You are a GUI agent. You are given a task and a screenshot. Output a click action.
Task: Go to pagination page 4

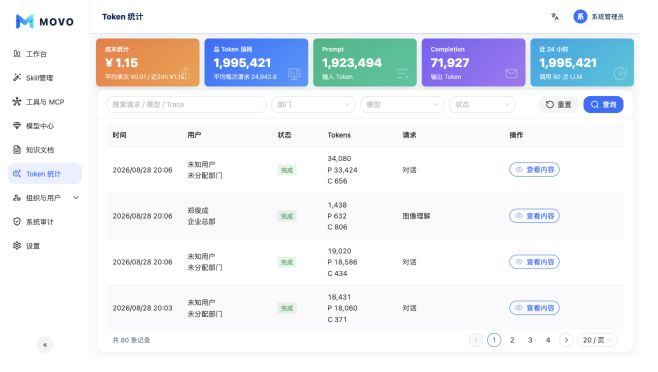548,340
